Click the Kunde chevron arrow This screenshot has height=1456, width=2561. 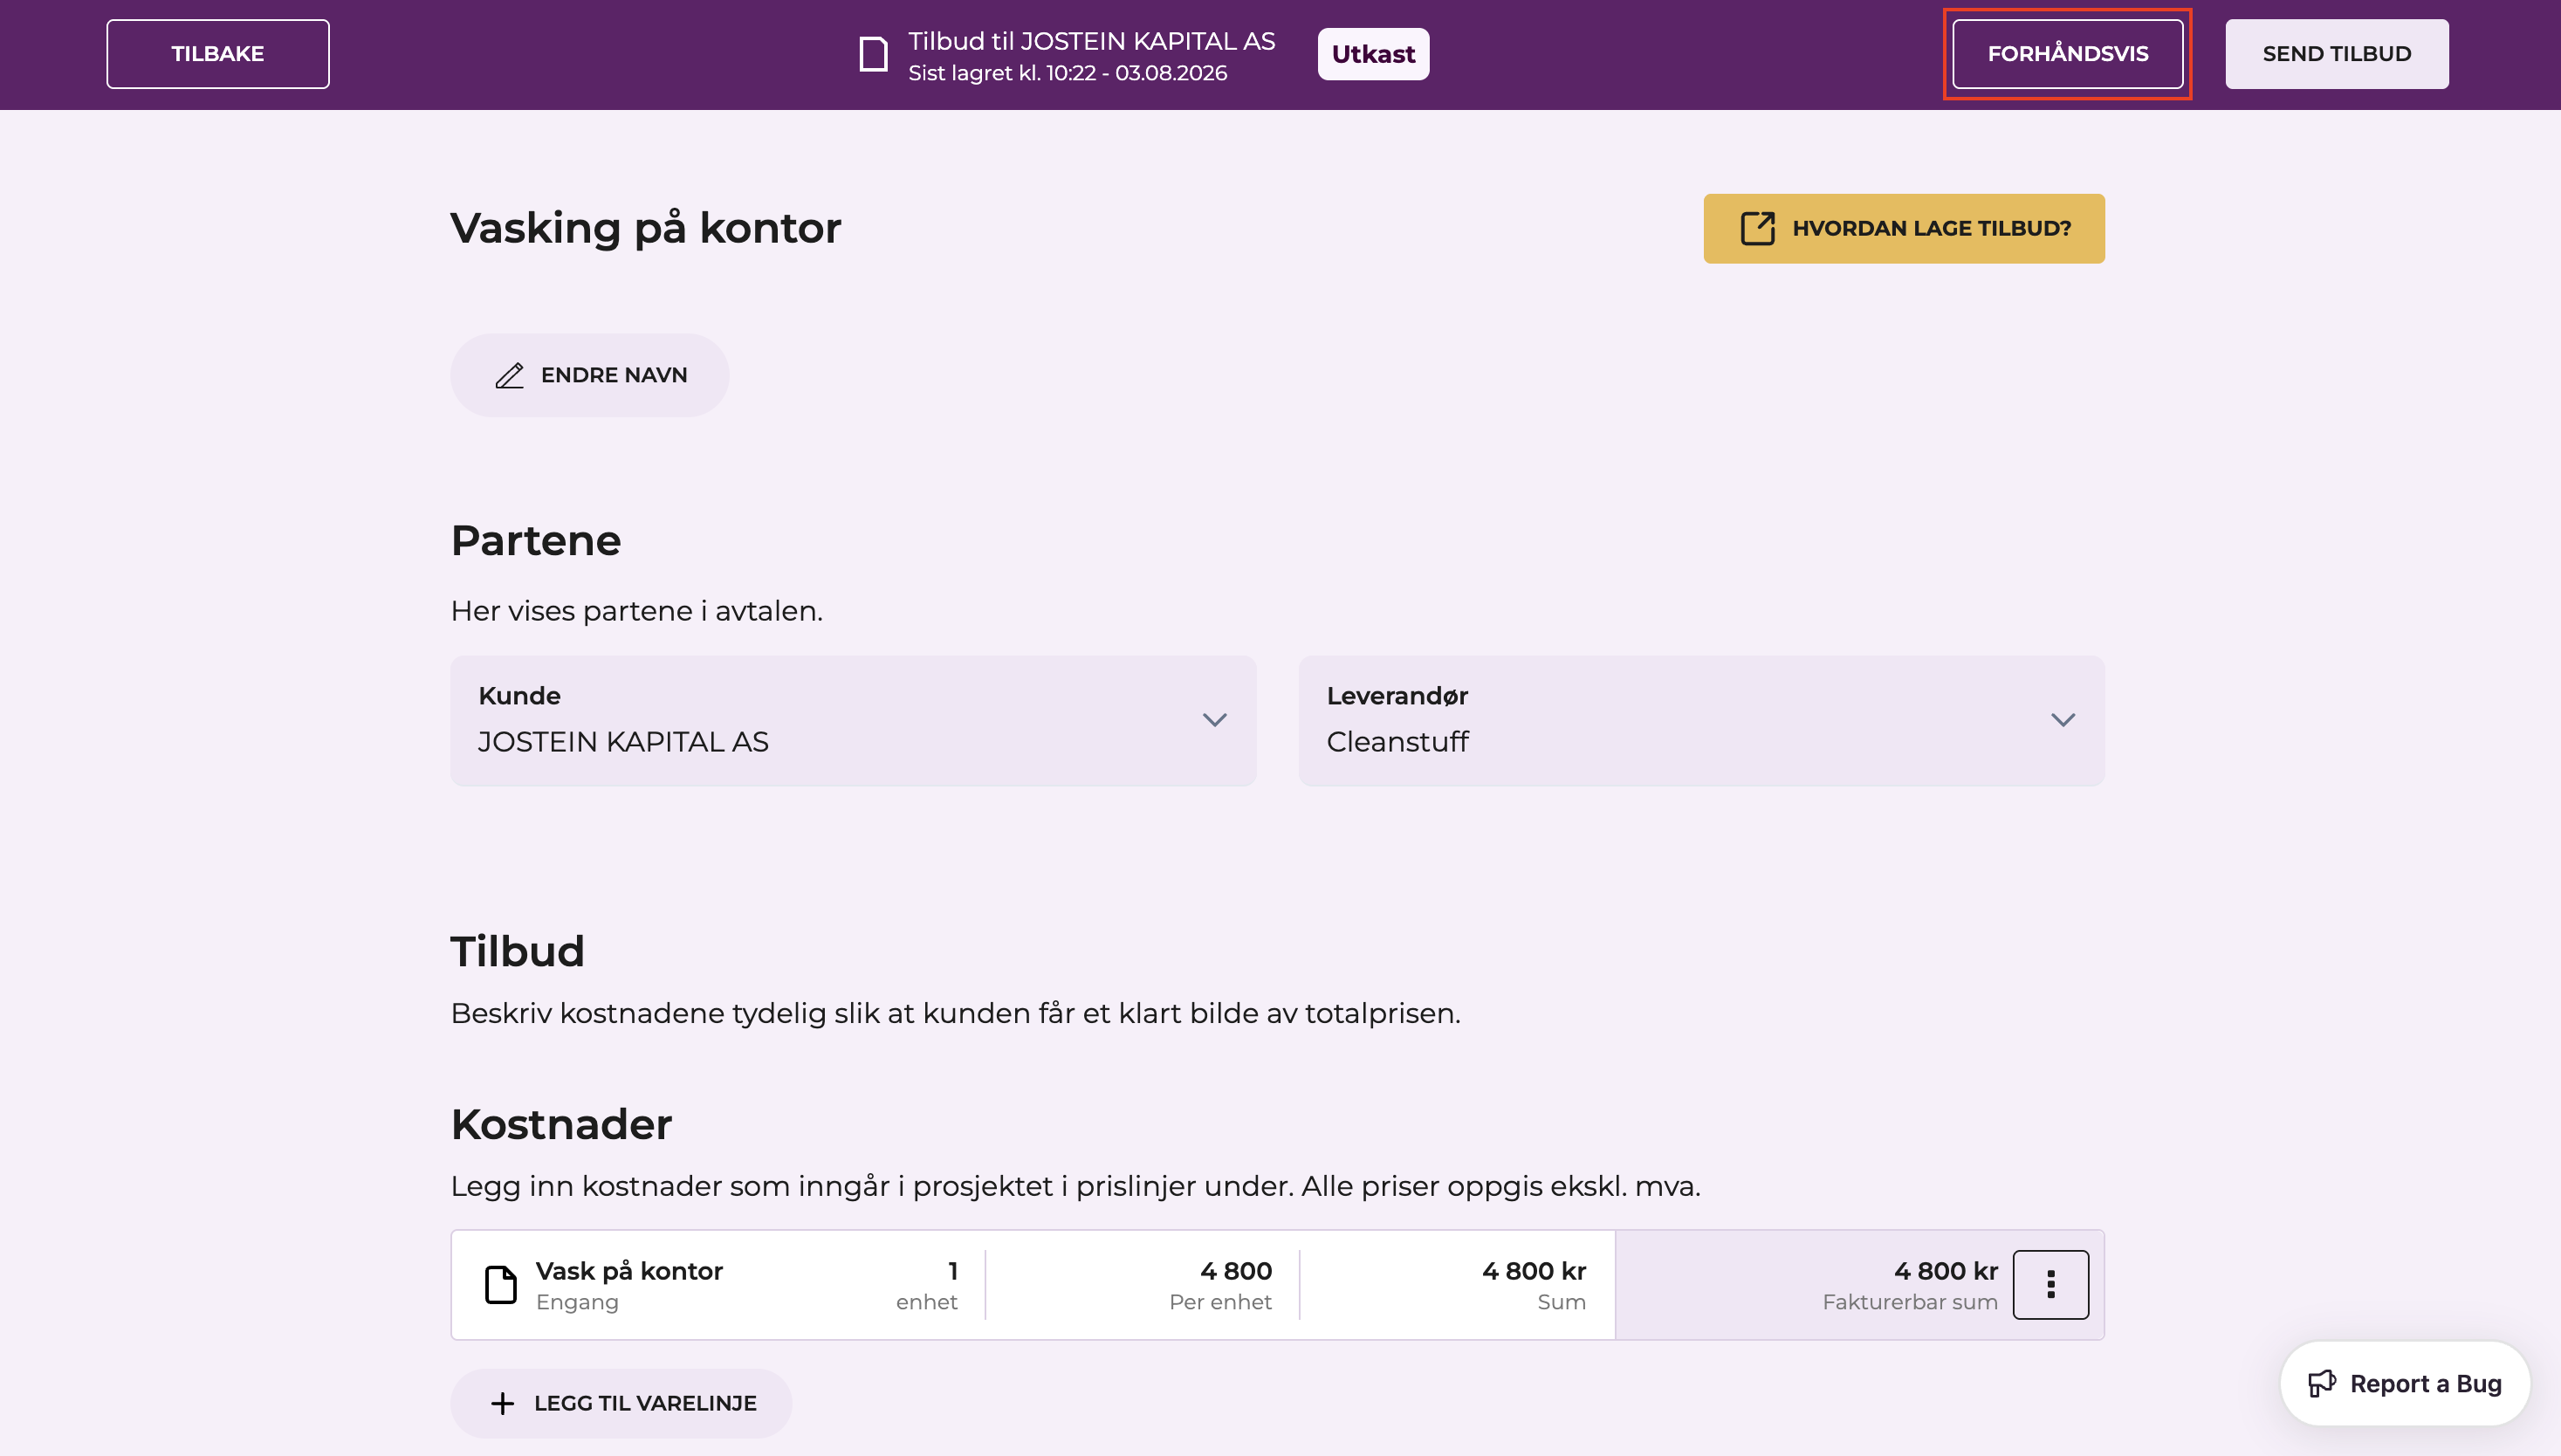1214,720
